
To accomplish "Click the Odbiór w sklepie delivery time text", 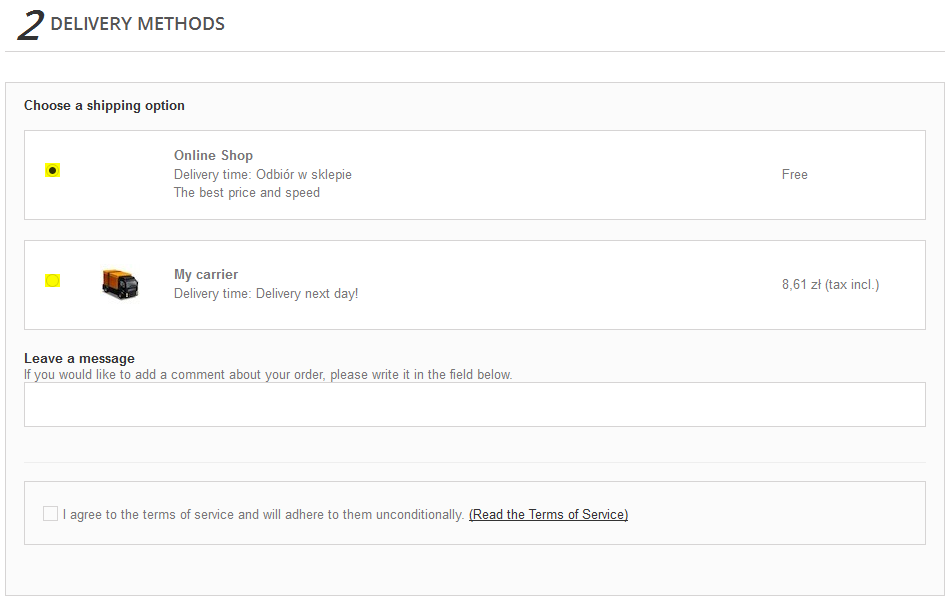I will 303,174.
